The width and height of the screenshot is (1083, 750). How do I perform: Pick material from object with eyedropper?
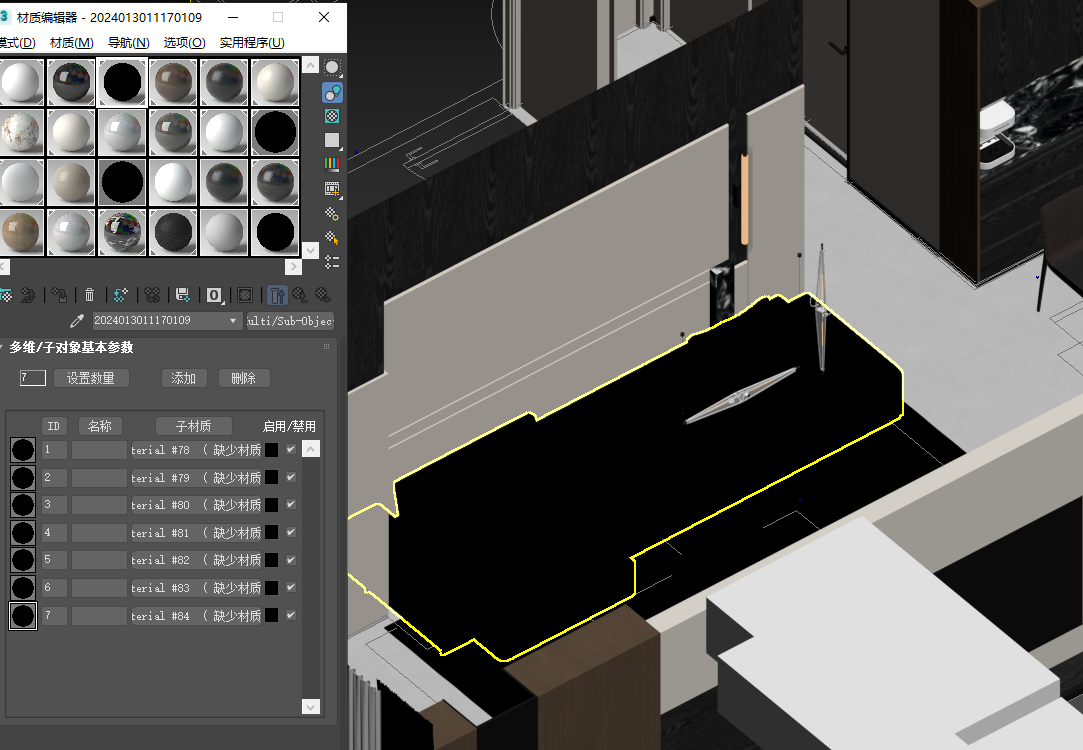[x=76, y=321]
